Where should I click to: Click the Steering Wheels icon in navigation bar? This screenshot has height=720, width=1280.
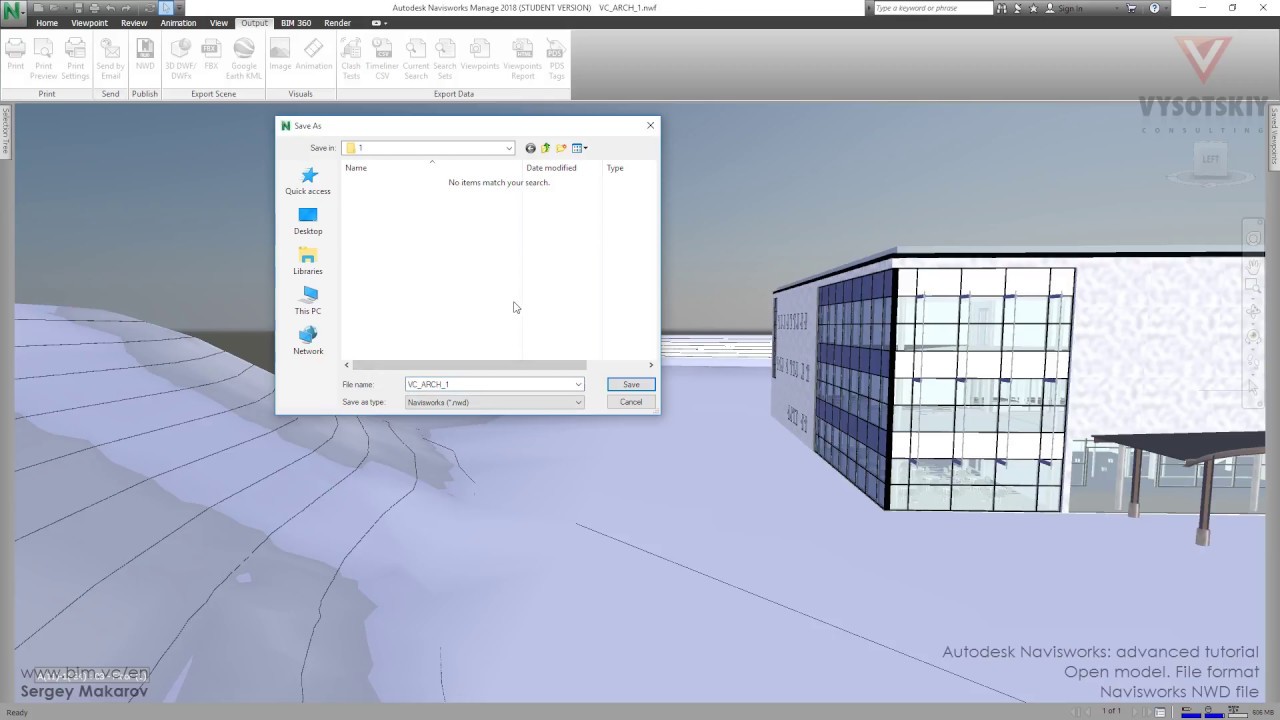(x=1253, y=239)
